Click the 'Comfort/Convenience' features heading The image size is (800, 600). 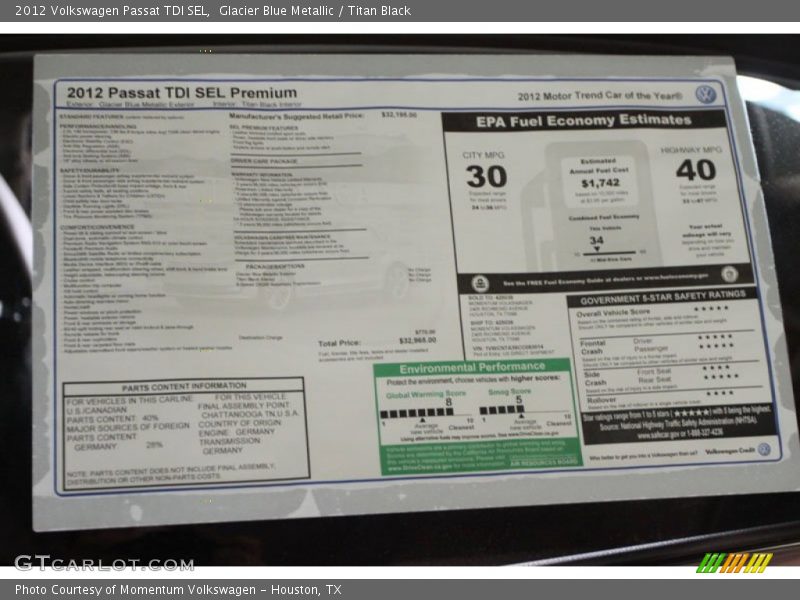[97, 227]
